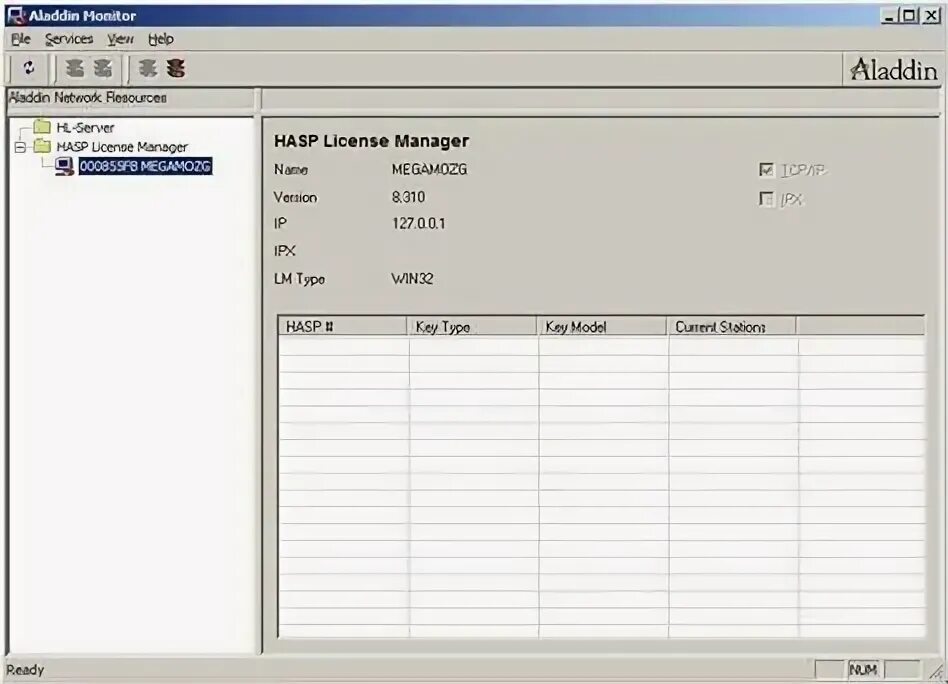Click the Current Stations column header
Viewport: 948px width, 684px height.
tap(732, 326)
